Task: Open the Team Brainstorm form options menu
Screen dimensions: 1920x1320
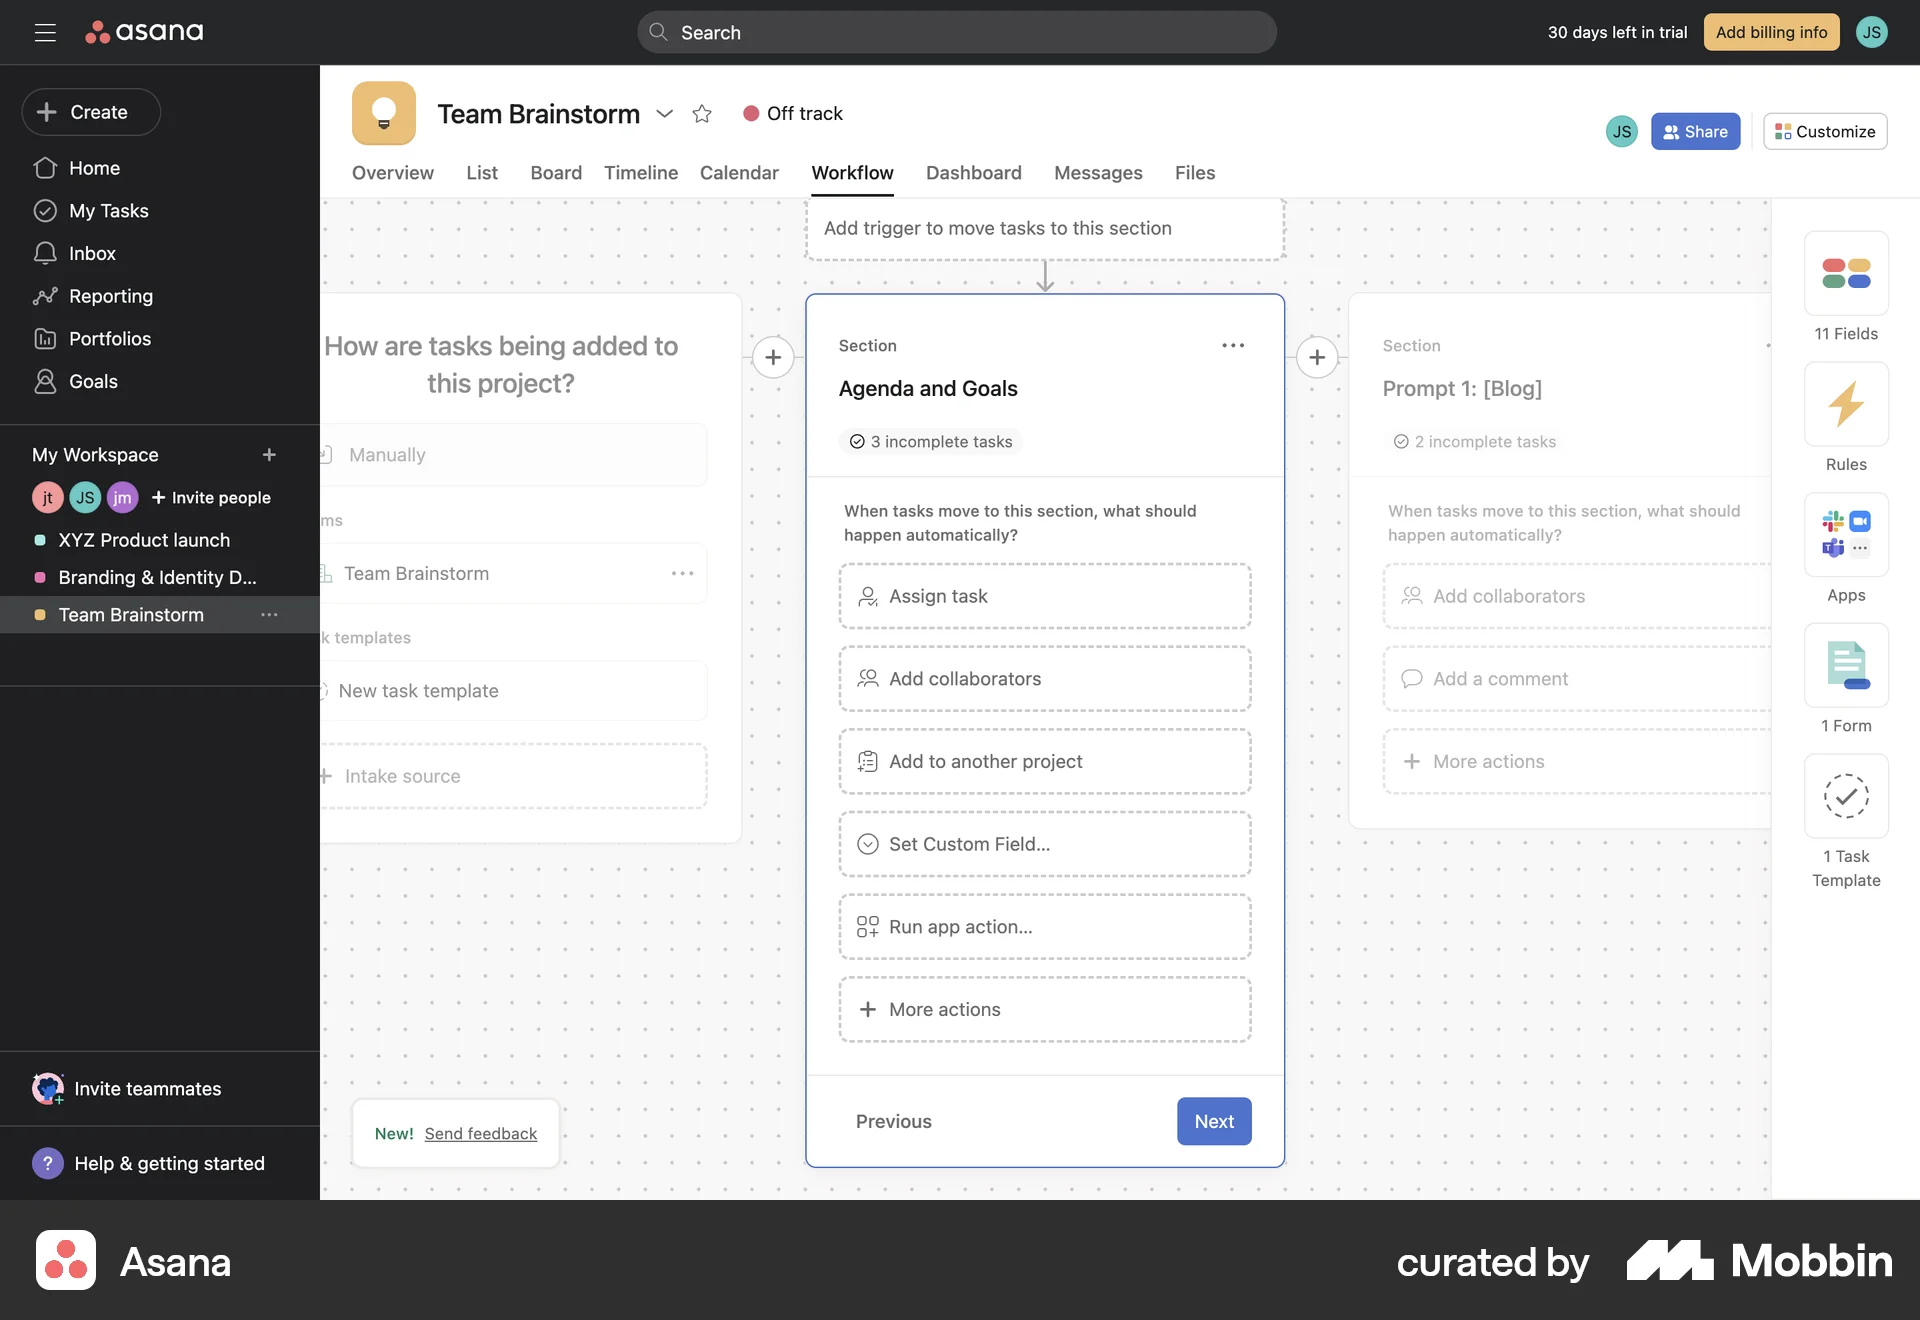Action: point(683,573)
